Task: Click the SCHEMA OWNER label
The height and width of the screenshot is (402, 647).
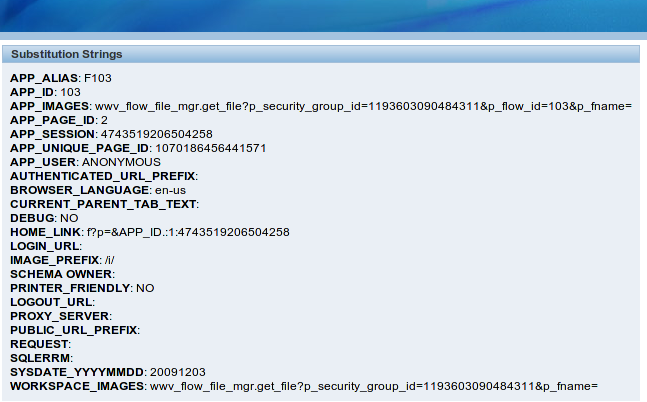Action: (x=61, y=274)
